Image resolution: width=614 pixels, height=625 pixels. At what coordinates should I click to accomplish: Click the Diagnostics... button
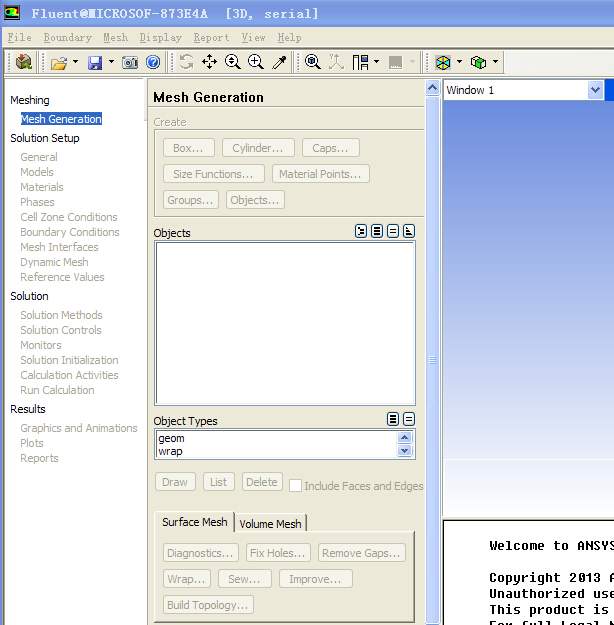(x=200, y=553)
